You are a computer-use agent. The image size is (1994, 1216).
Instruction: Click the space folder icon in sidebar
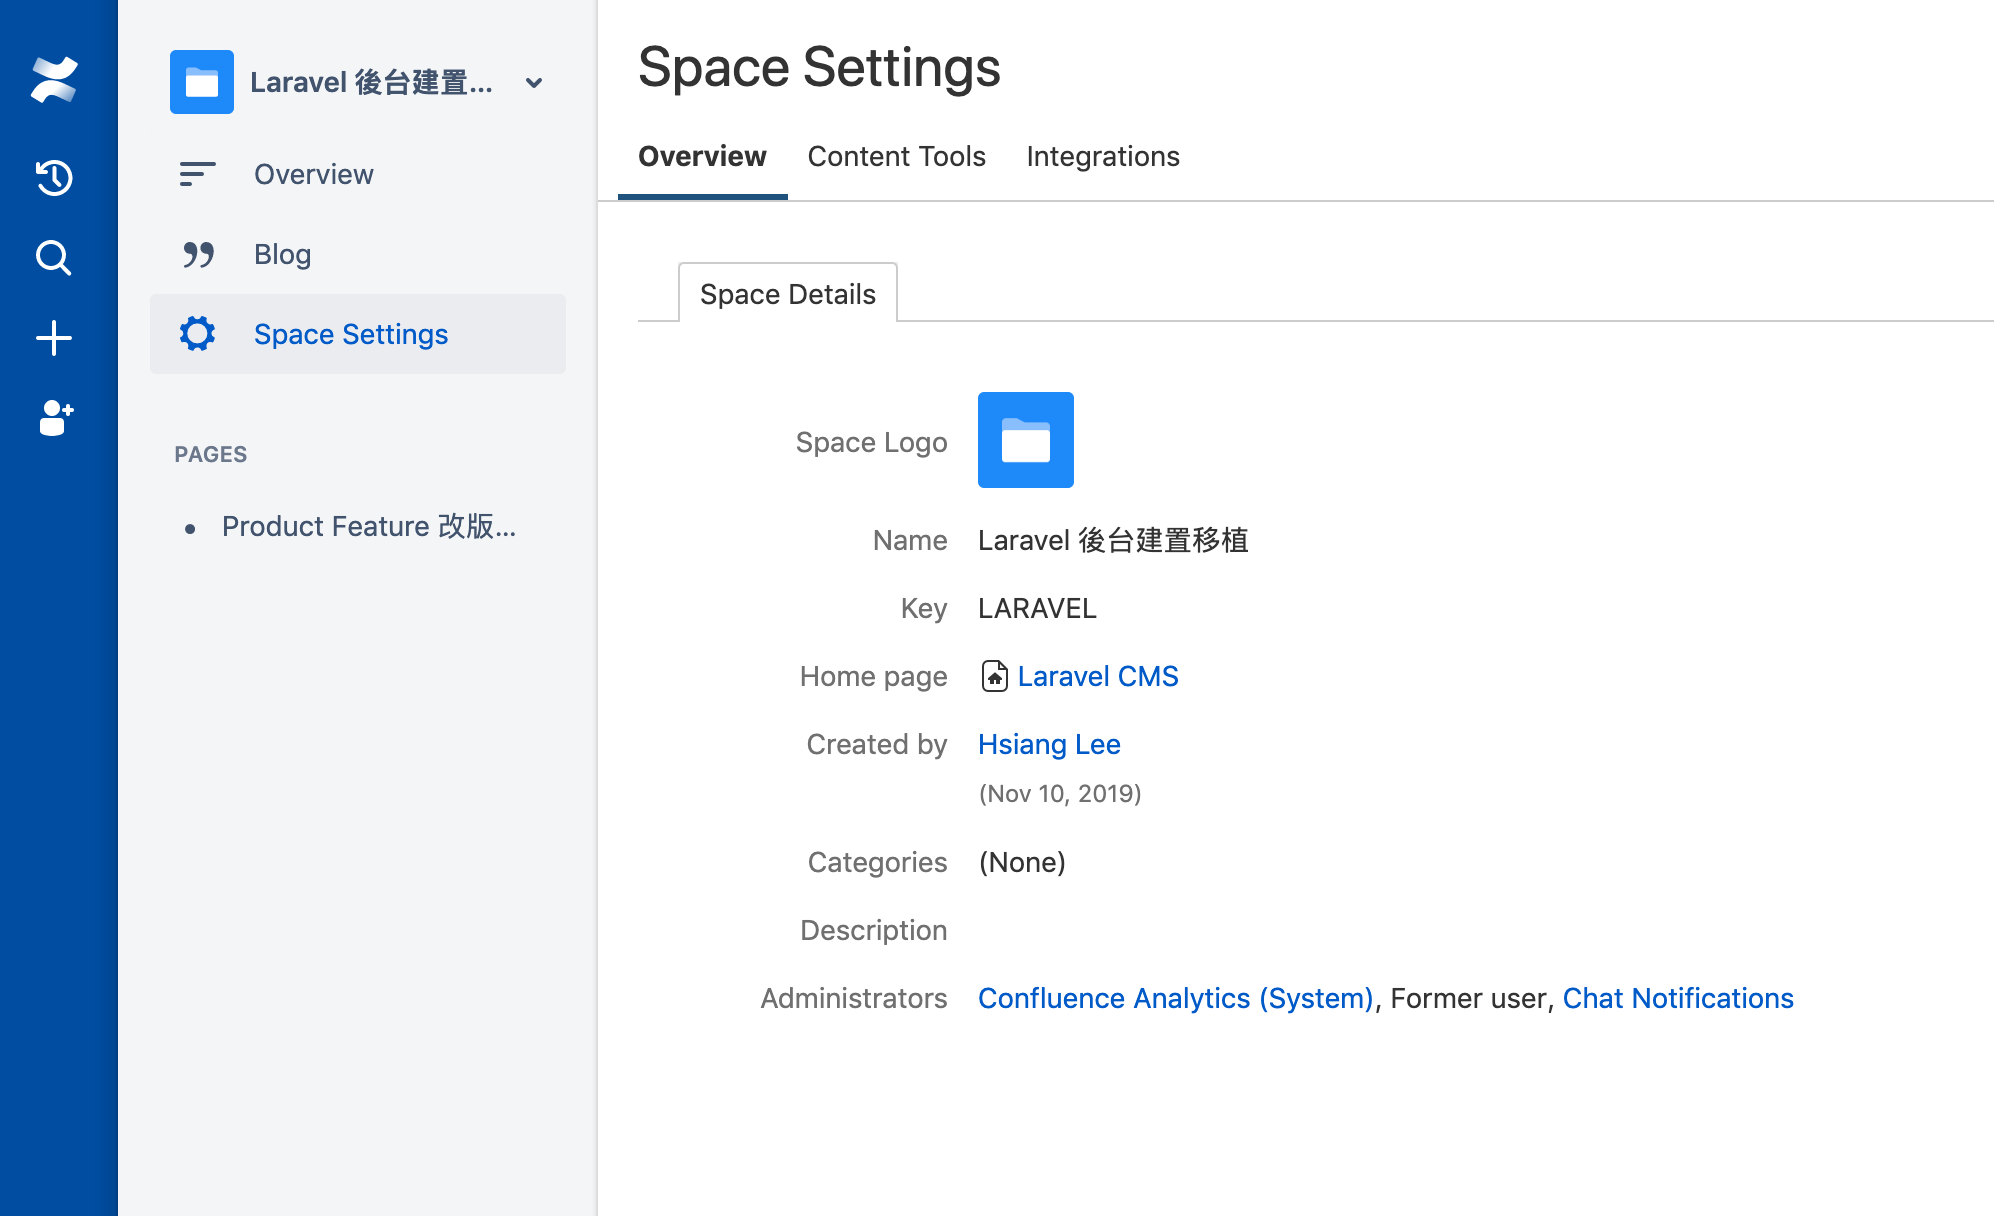click(x=201, y=82)
